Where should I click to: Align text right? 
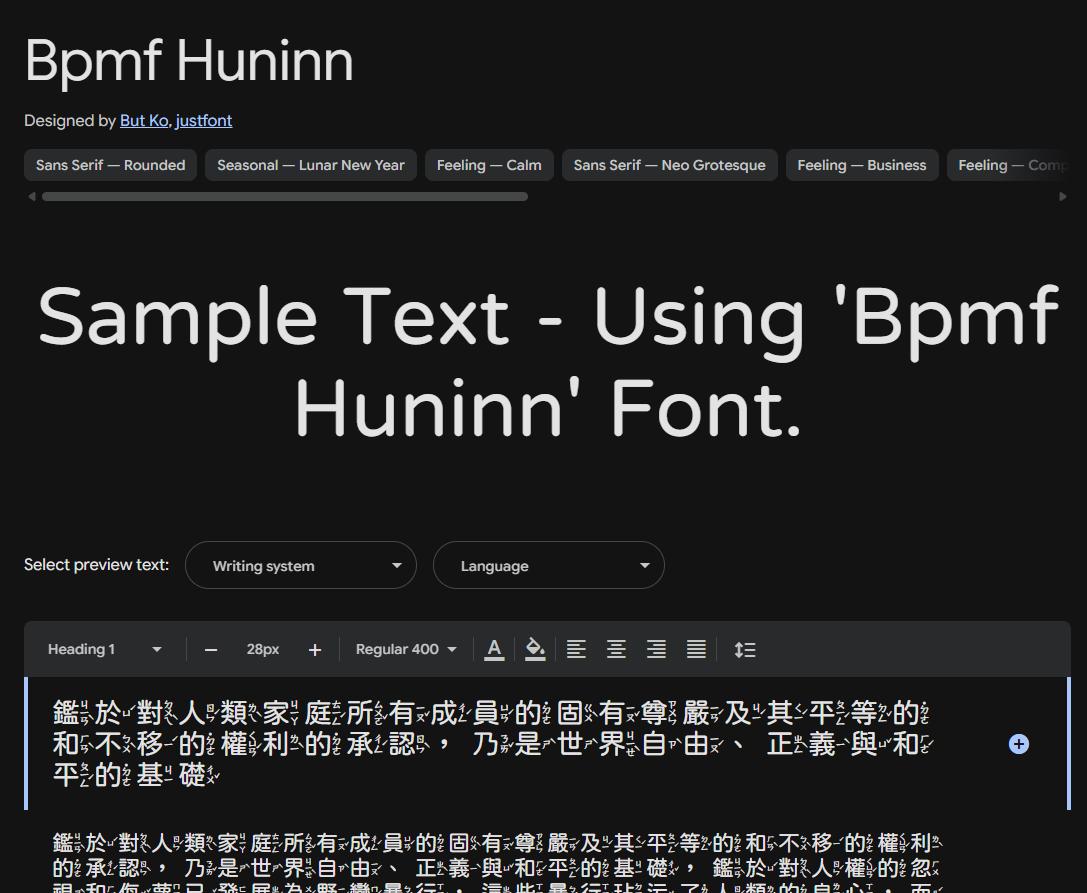click(656, 650)
